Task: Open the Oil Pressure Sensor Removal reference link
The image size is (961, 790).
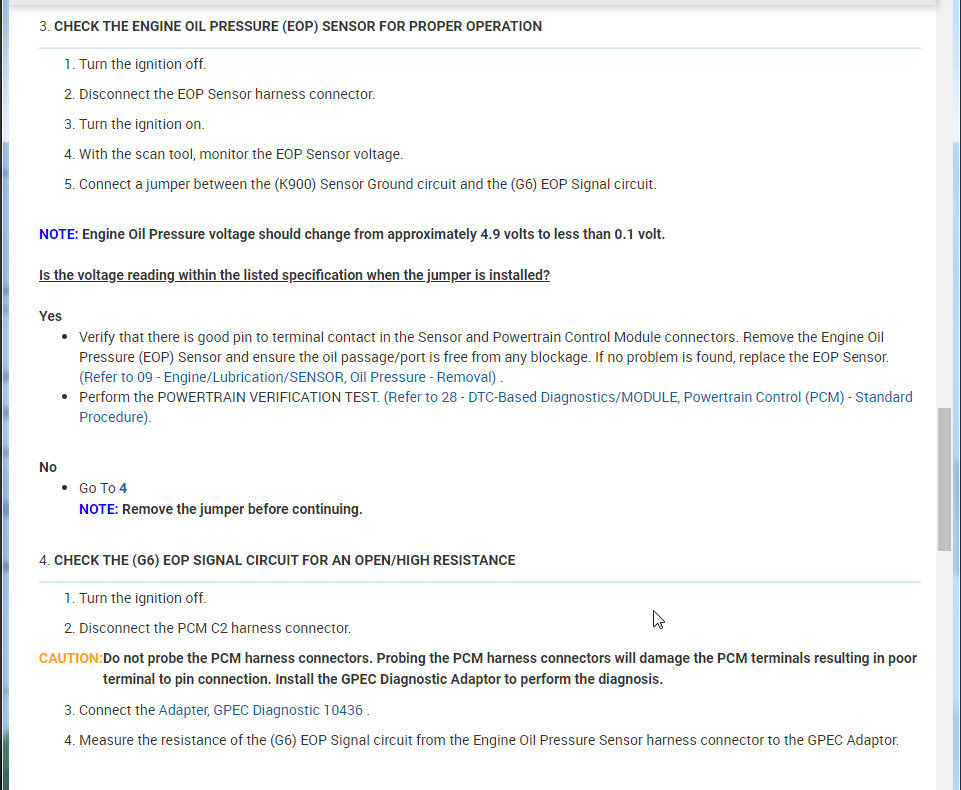Action: [288, 377]
